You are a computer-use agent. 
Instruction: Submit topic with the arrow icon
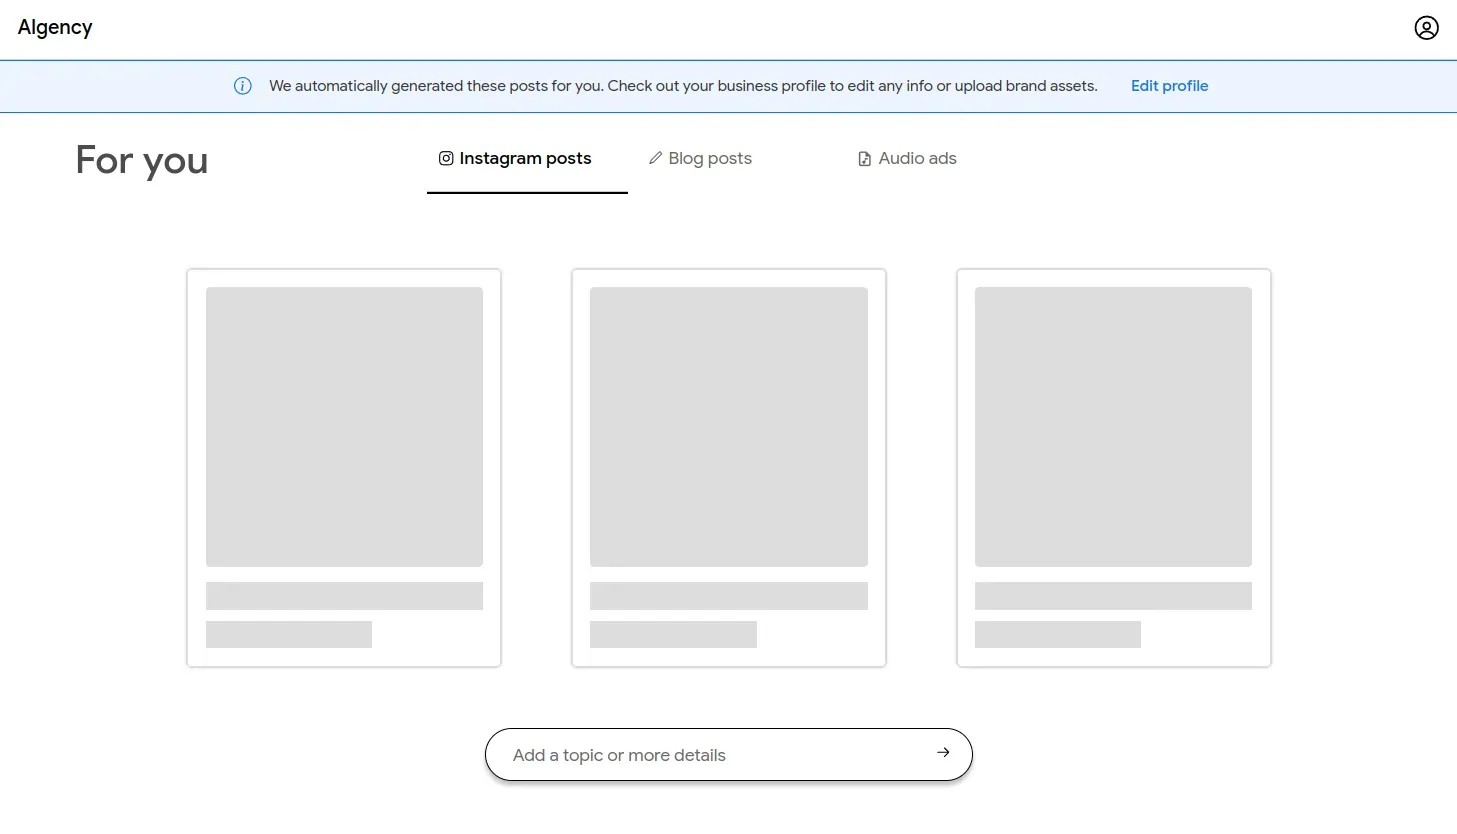(x=943, y=752)
